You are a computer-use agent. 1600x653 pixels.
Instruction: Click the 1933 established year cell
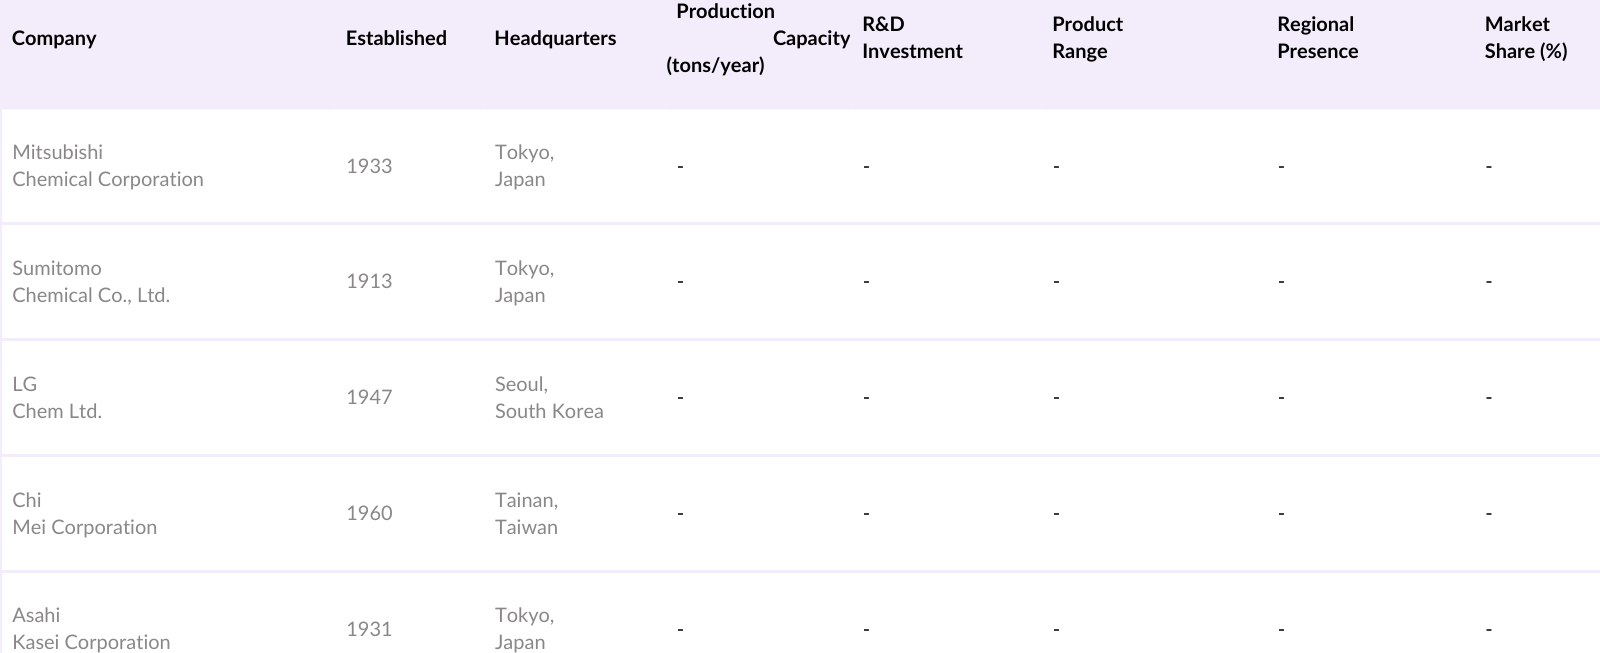[x=369, y=166]
